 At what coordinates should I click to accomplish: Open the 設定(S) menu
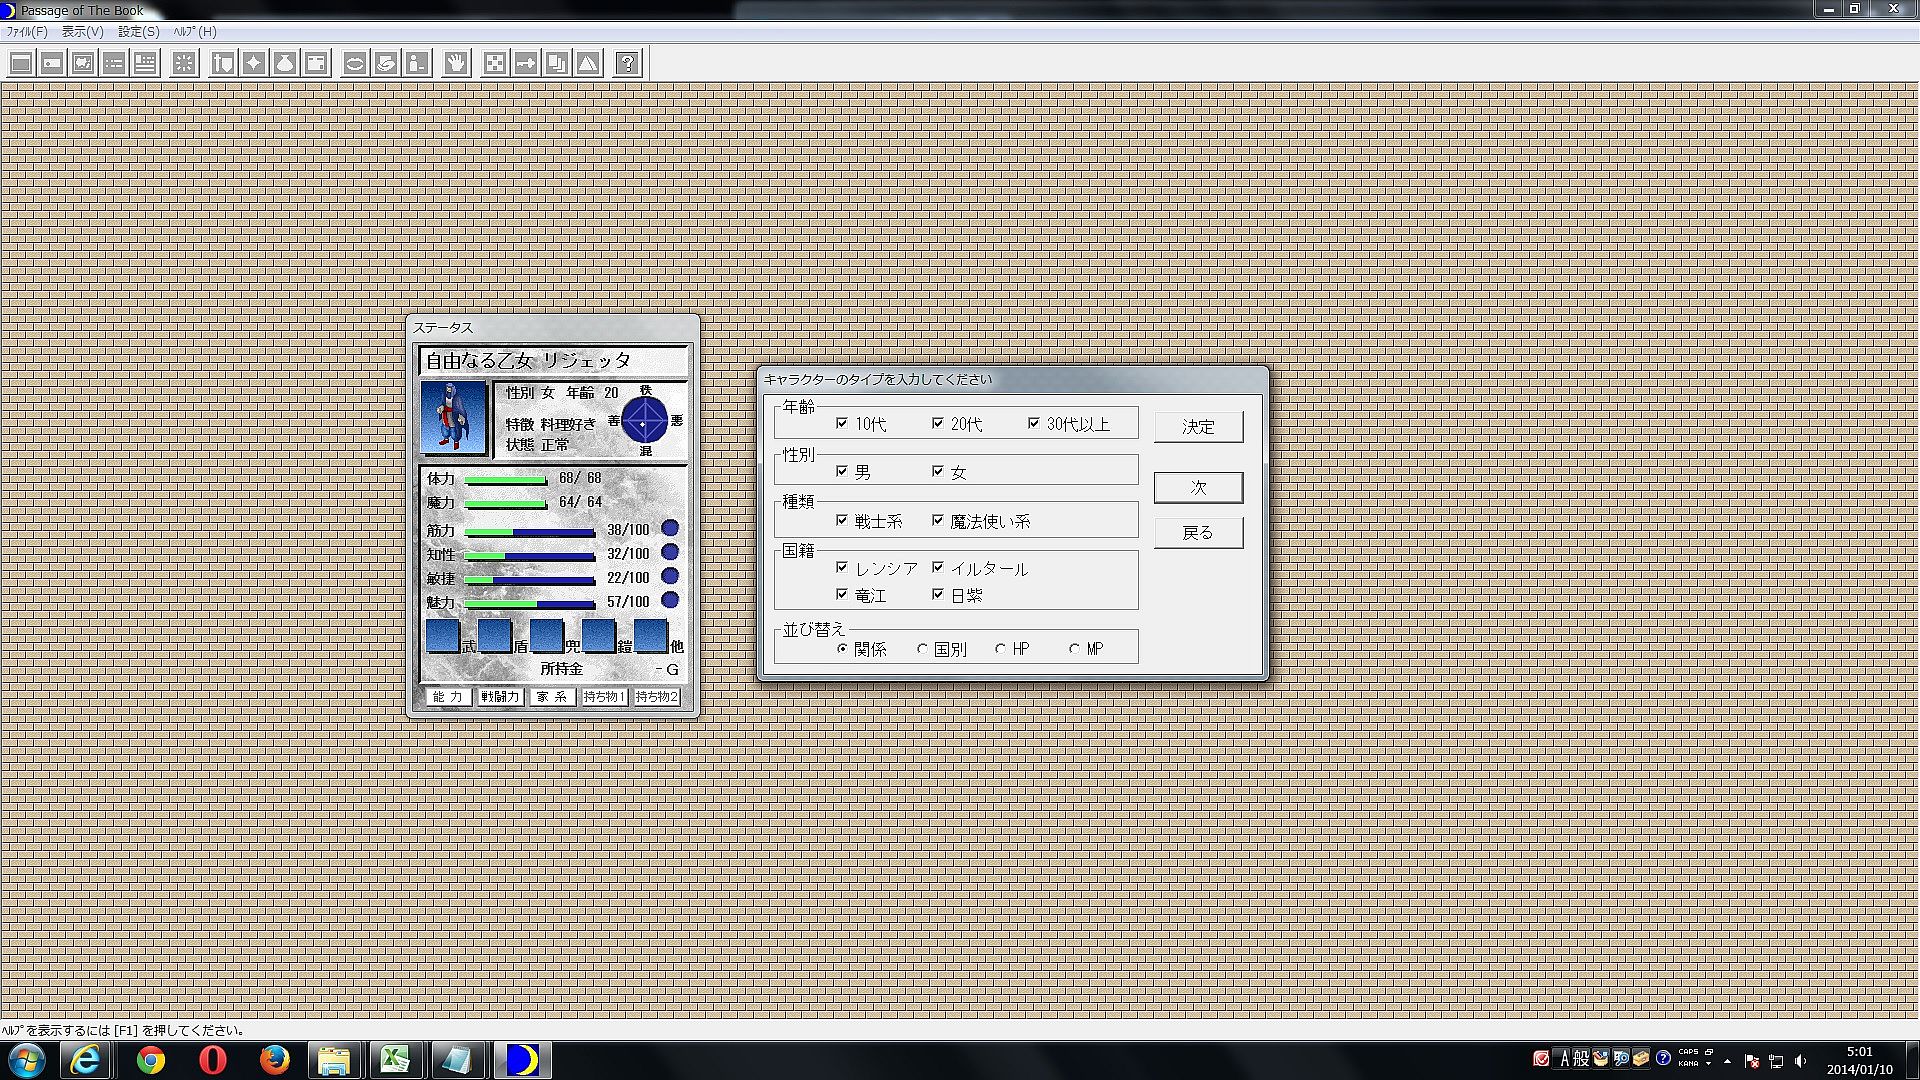138,32
